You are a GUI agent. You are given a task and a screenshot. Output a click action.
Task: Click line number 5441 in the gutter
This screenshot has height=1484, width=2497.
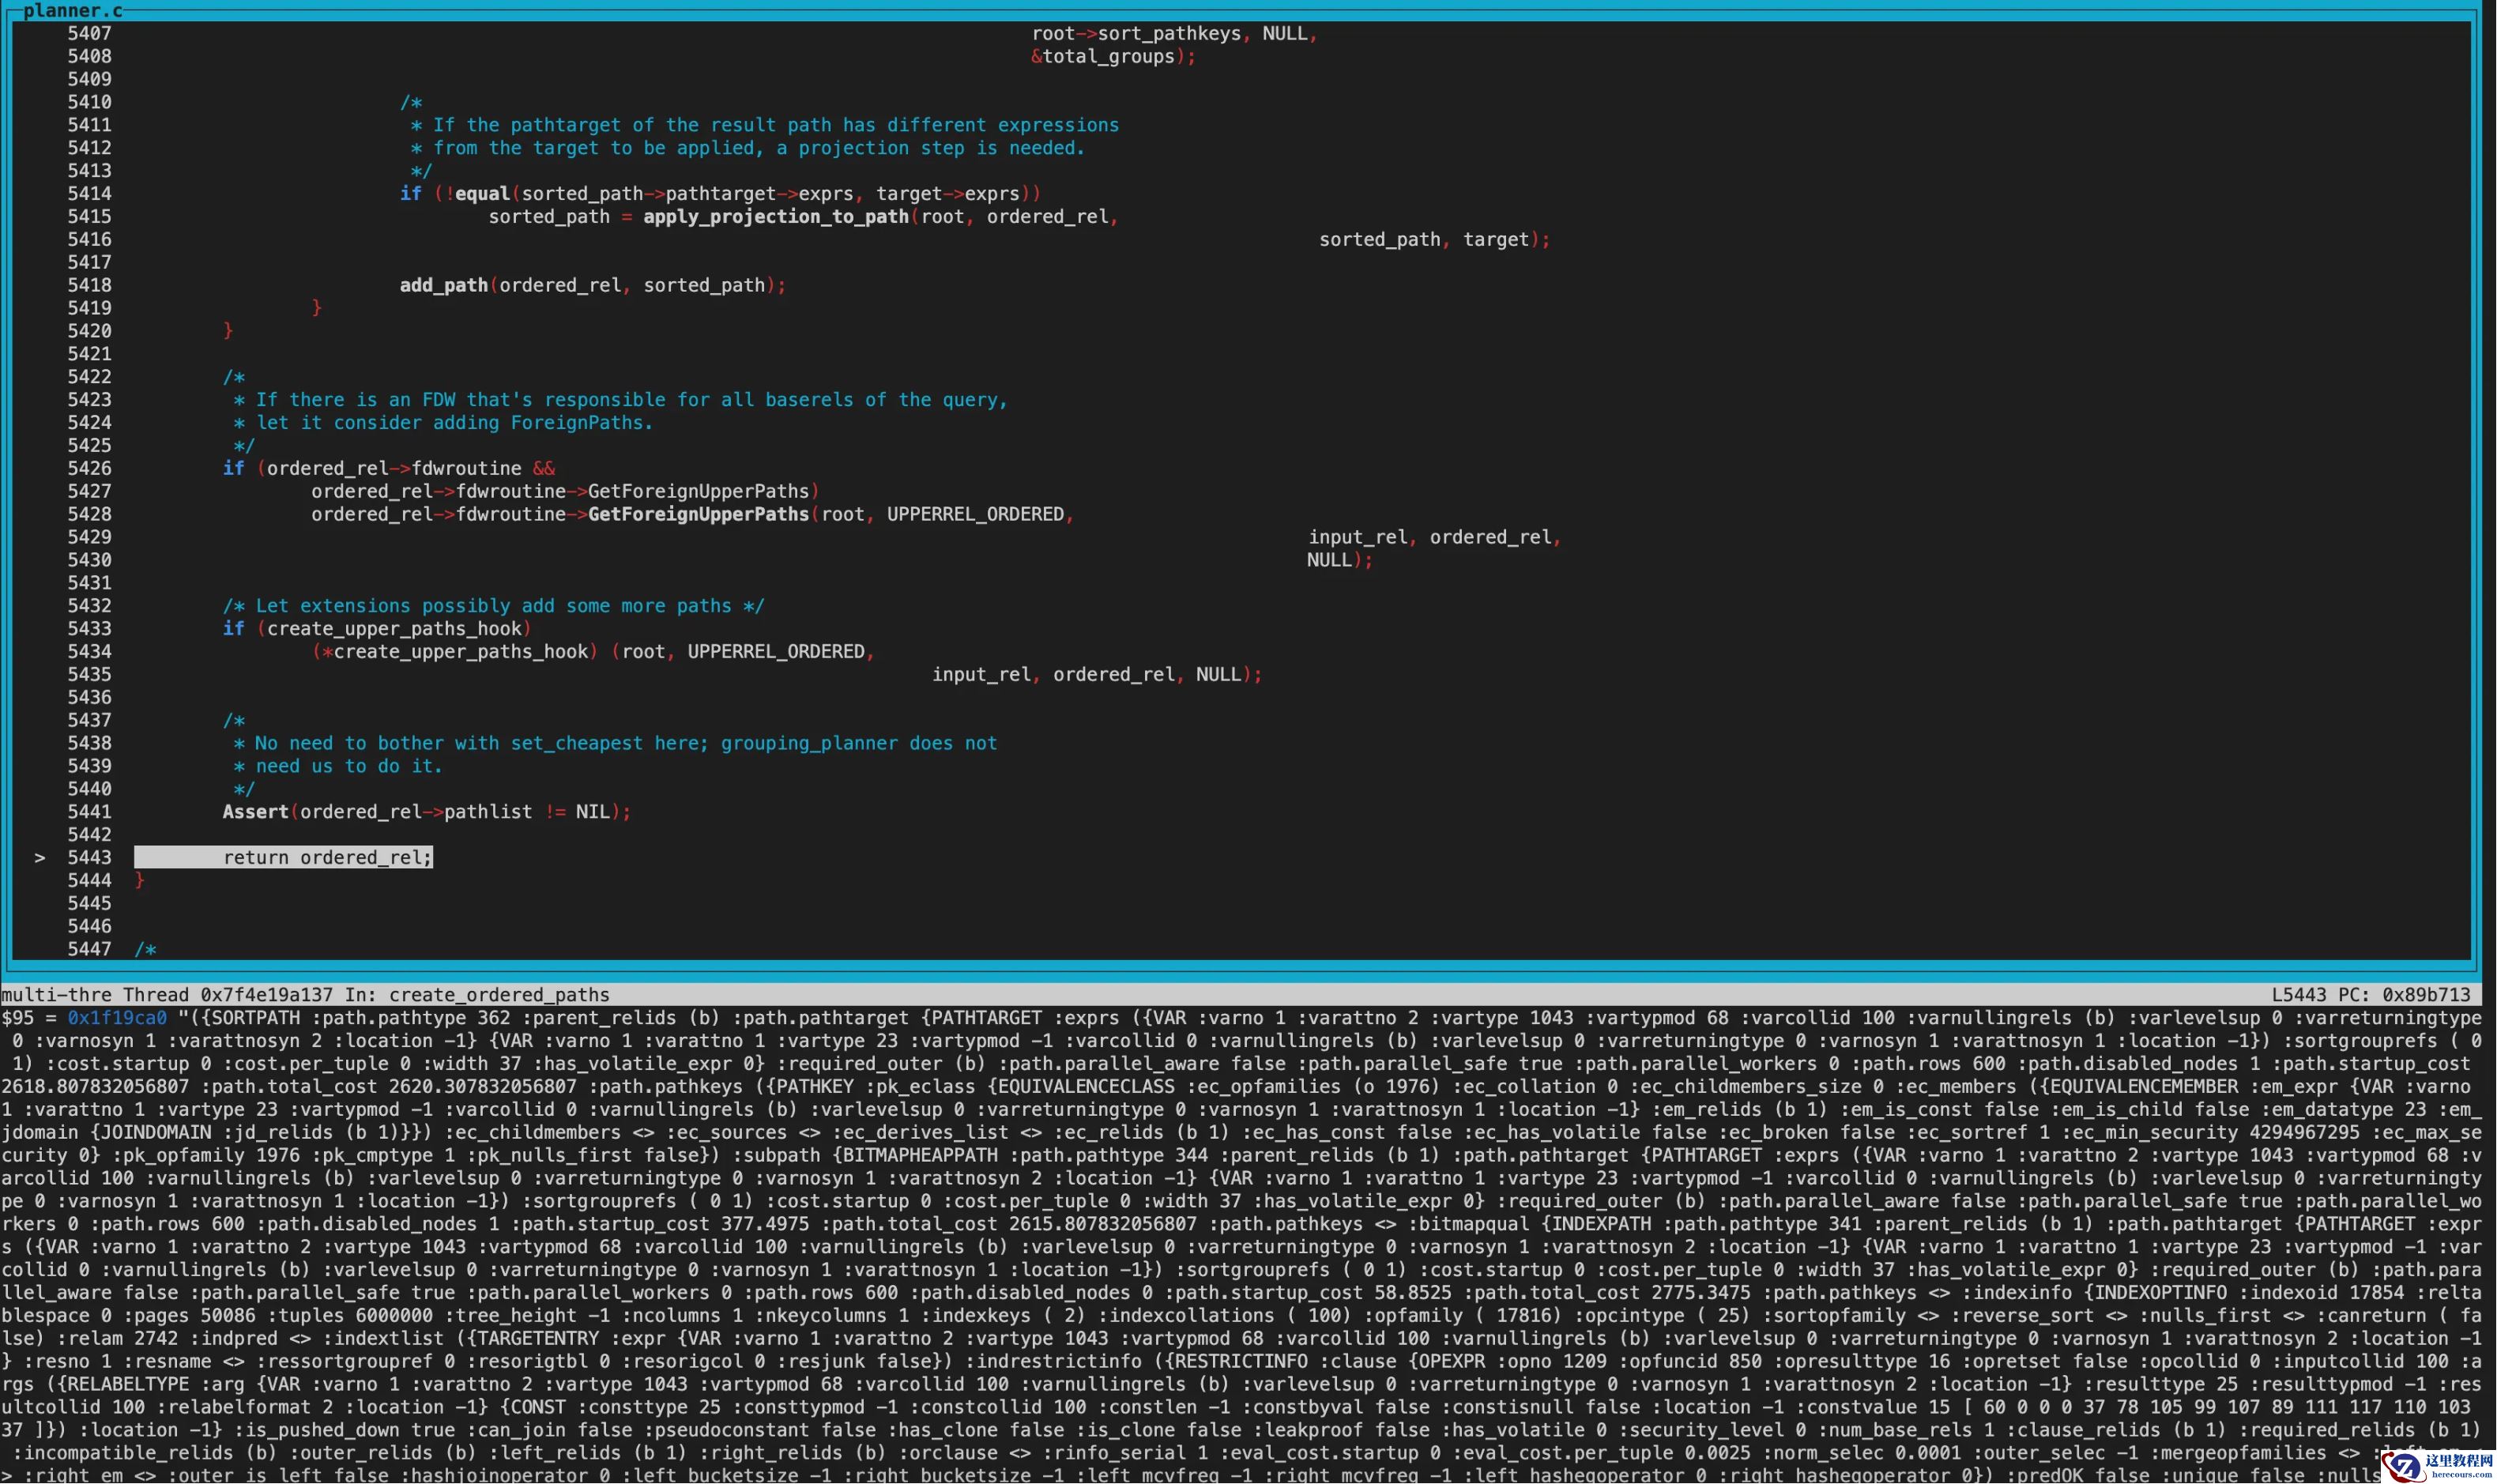(x=89, y=811)
